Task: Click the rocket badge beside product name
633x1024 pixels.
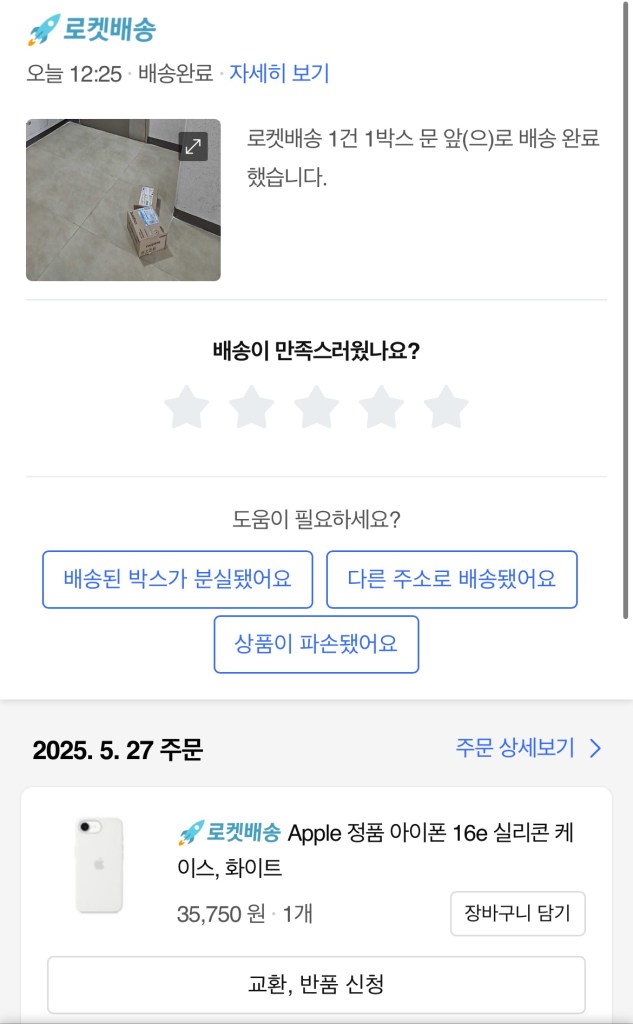Action: click(230, 832)
